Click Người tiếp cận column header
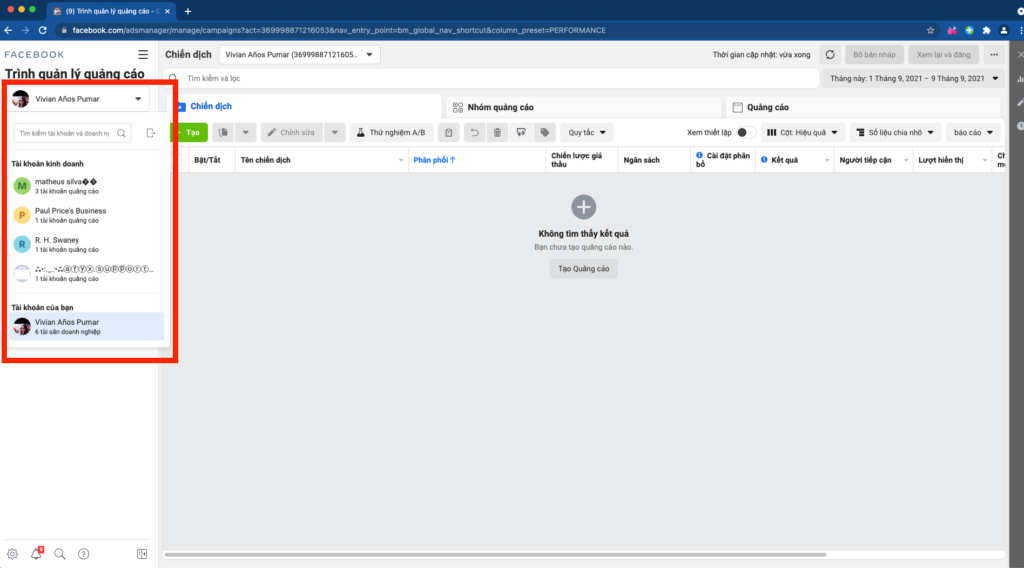 pos(873,160)
